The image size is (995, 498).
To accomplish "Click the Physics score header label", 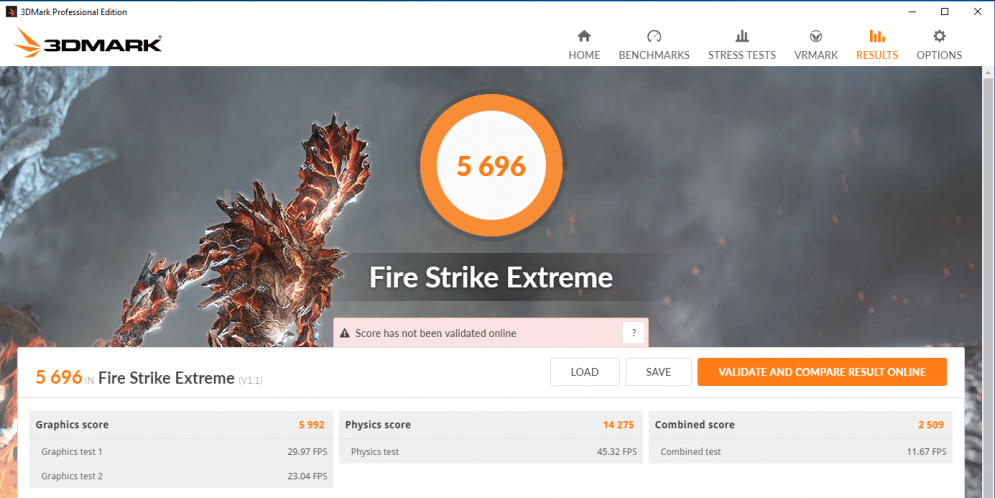I will 378,425.
